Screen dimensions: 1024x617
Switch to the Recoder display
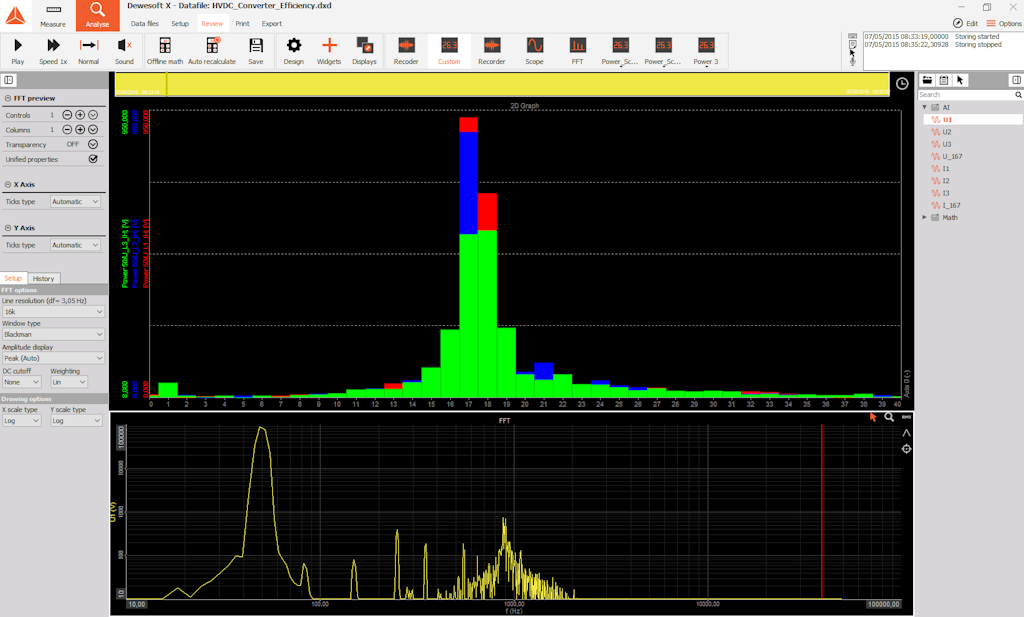[x=406, y=51]
